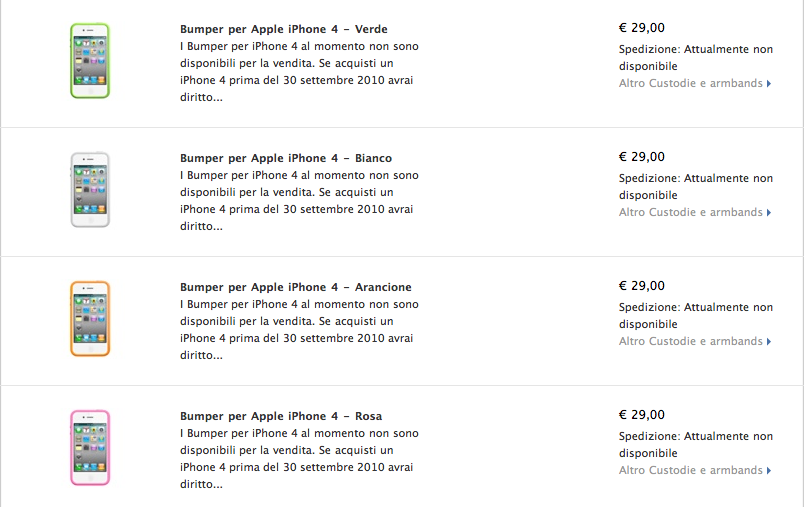Click the € 29,00 price of Rosa bumper

point(641,415)
